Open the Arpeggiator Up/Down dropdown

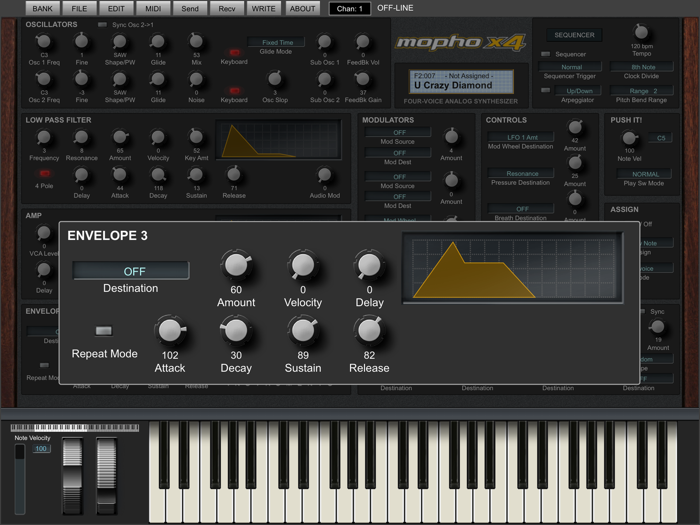coord(579,91)
